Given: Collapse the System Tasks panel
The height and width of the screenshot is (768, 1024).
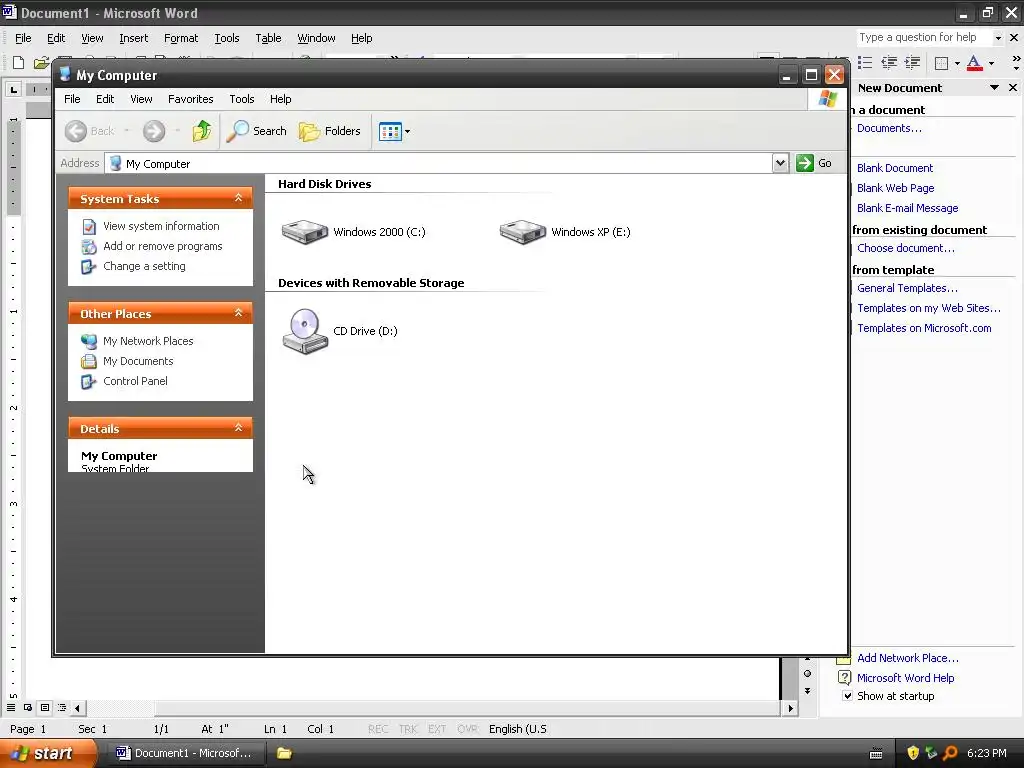Looking at the screenshot, I should (x=238, y=198).
